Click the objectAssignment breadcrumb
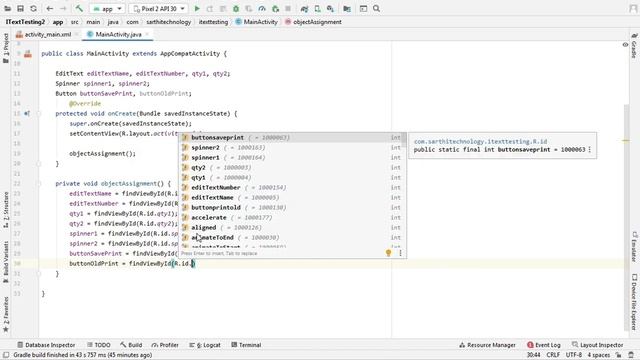The height and width of the screenshot is (360, 640). point(313,22)
